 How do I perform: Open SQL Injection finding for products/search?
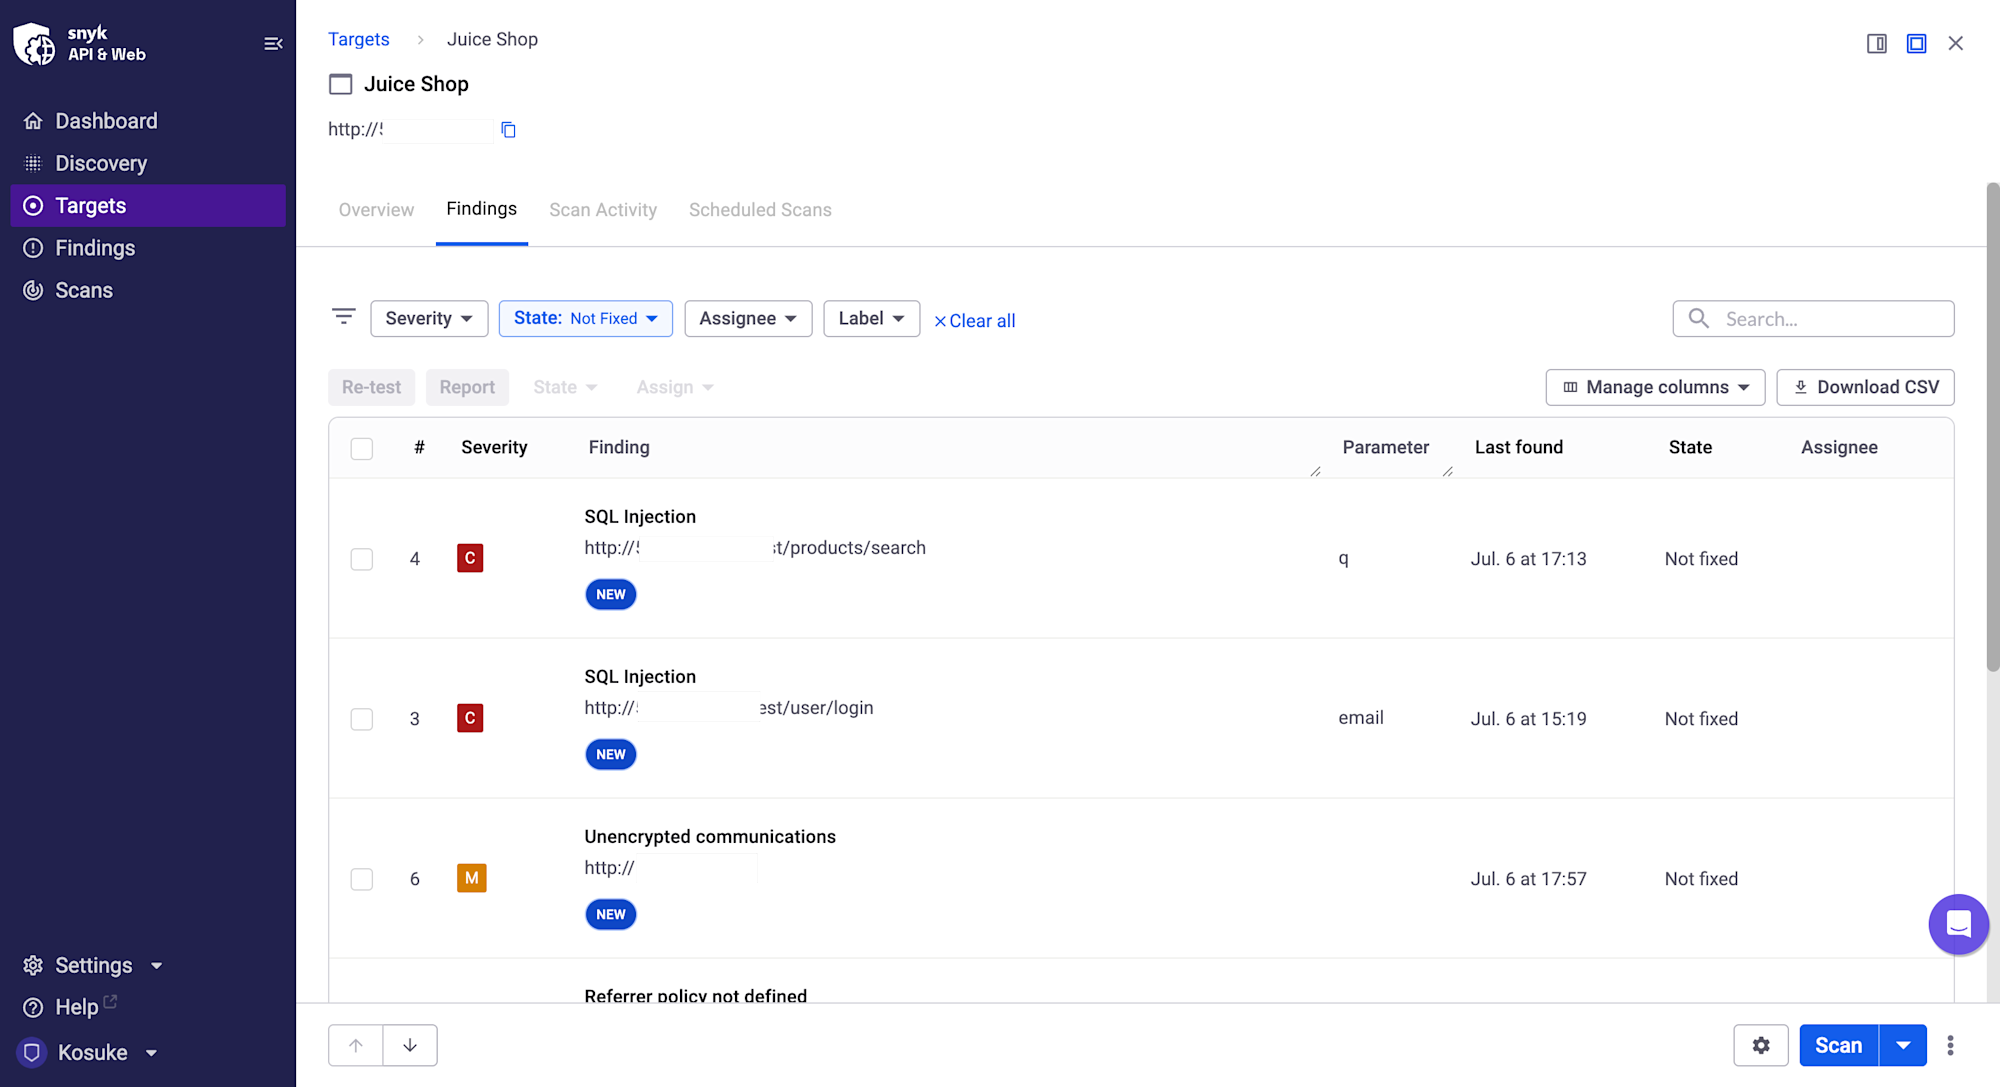click(x=640, y=517)
